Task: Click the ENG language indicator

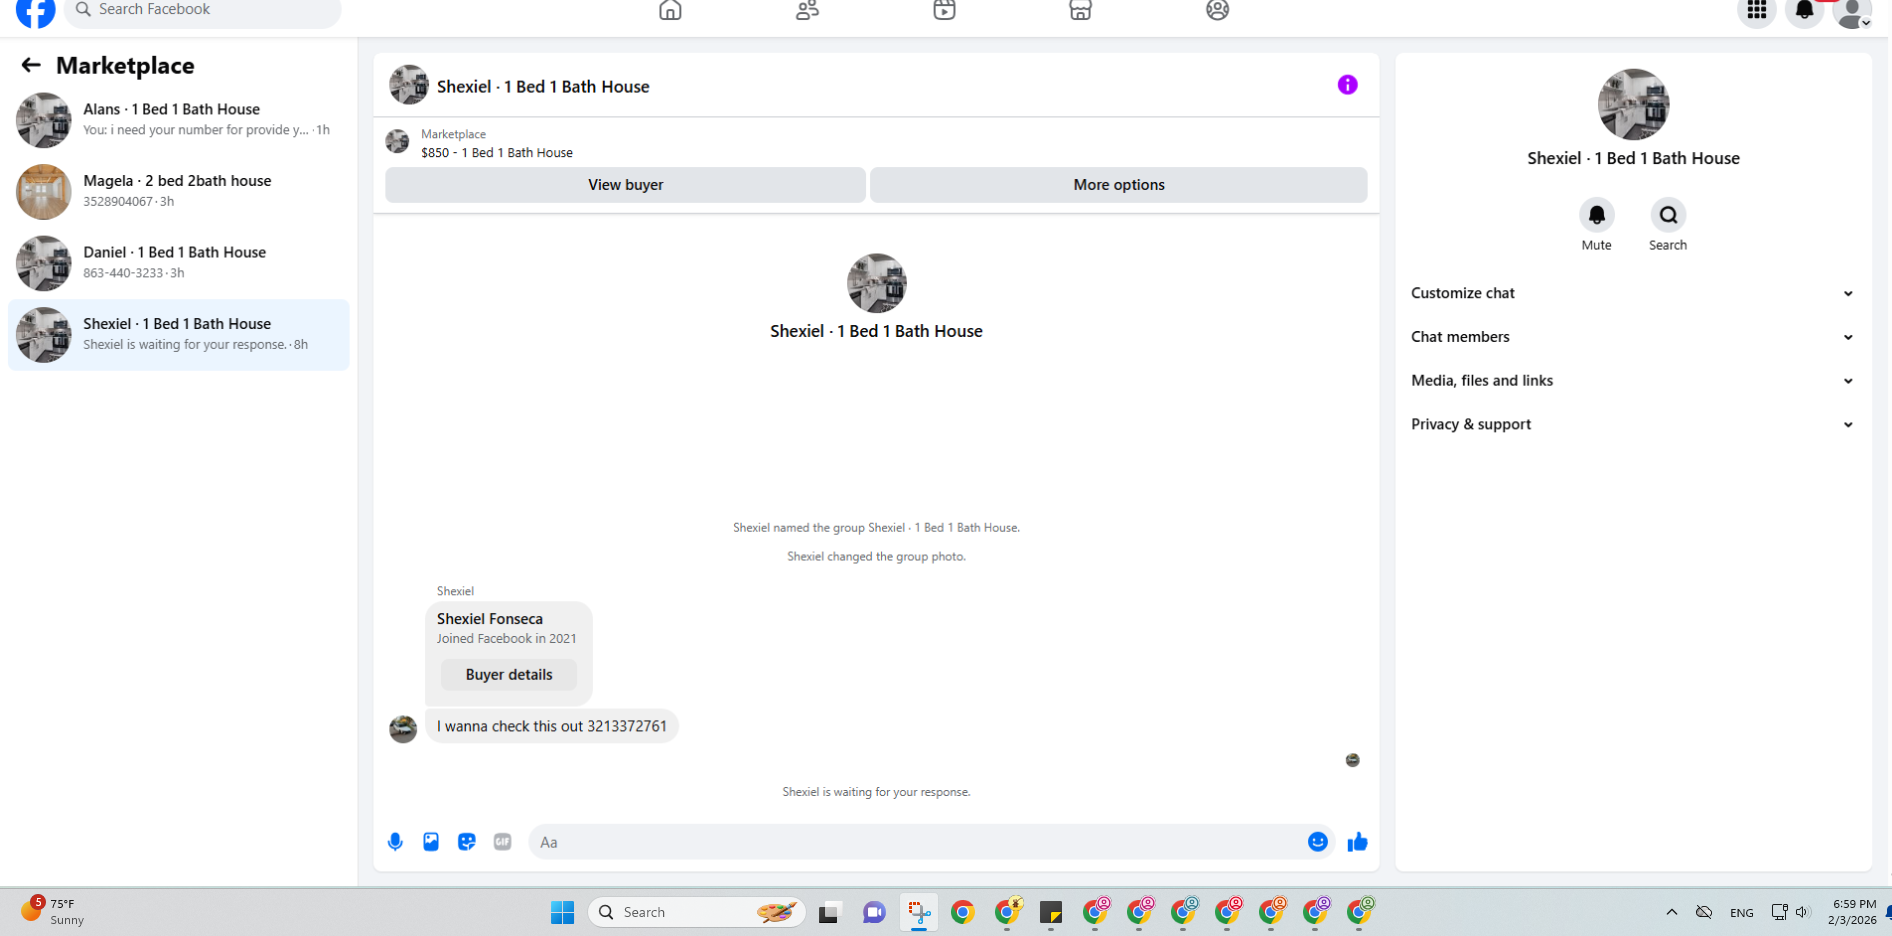Action: [1741, 912]
